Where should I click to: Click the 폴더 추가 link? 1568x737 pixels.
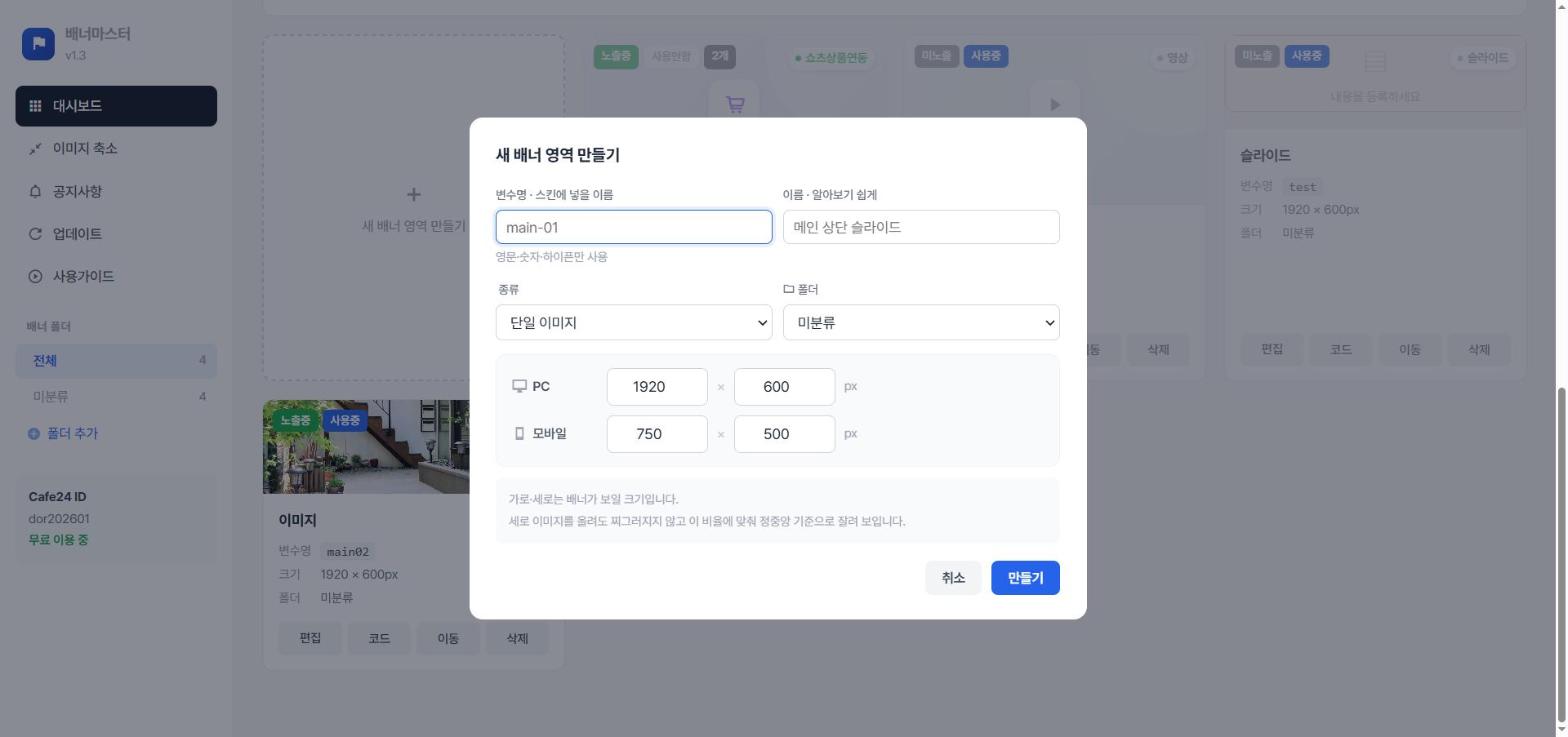pos(63,434)
